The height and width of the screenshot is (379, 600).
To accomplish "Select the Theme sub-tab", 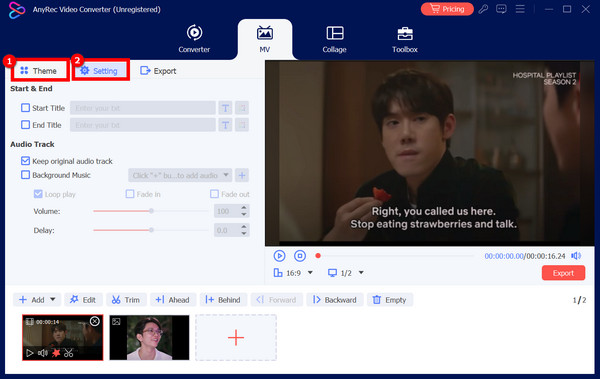I will 40,70.
